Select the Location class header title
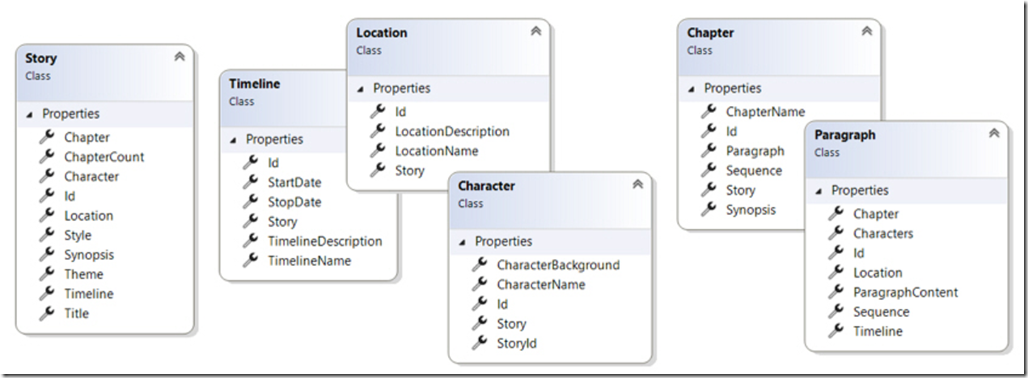 pos(382,33)
